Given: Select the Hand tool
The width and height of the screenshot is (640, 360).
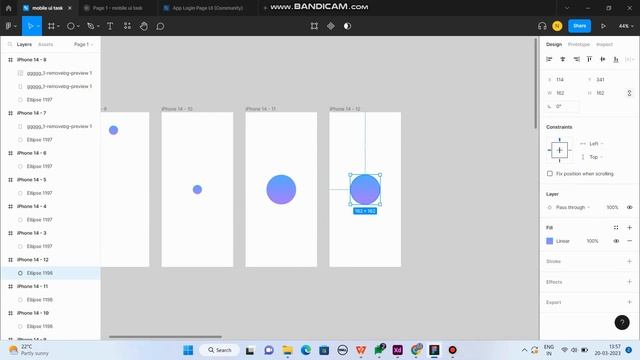Looking at the screenshot, I should point(144,26).
